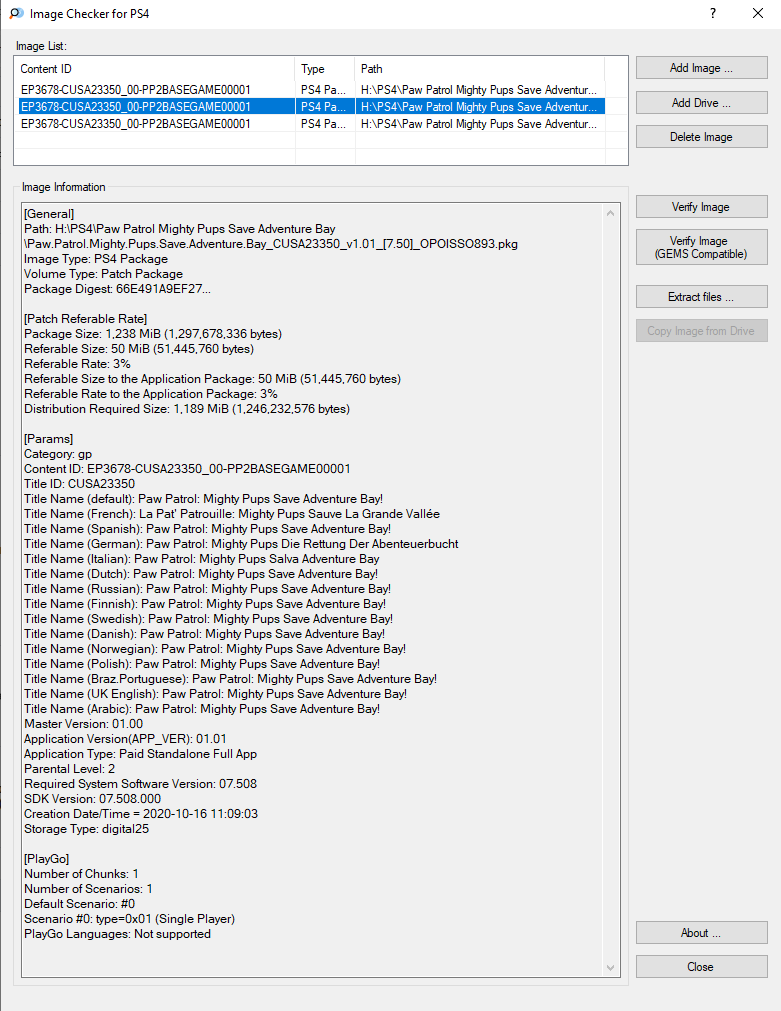Viewport: 781px width, 1011px height.
Task: Click the Image Checker app icon in title bar
Action: coord(16,14)
